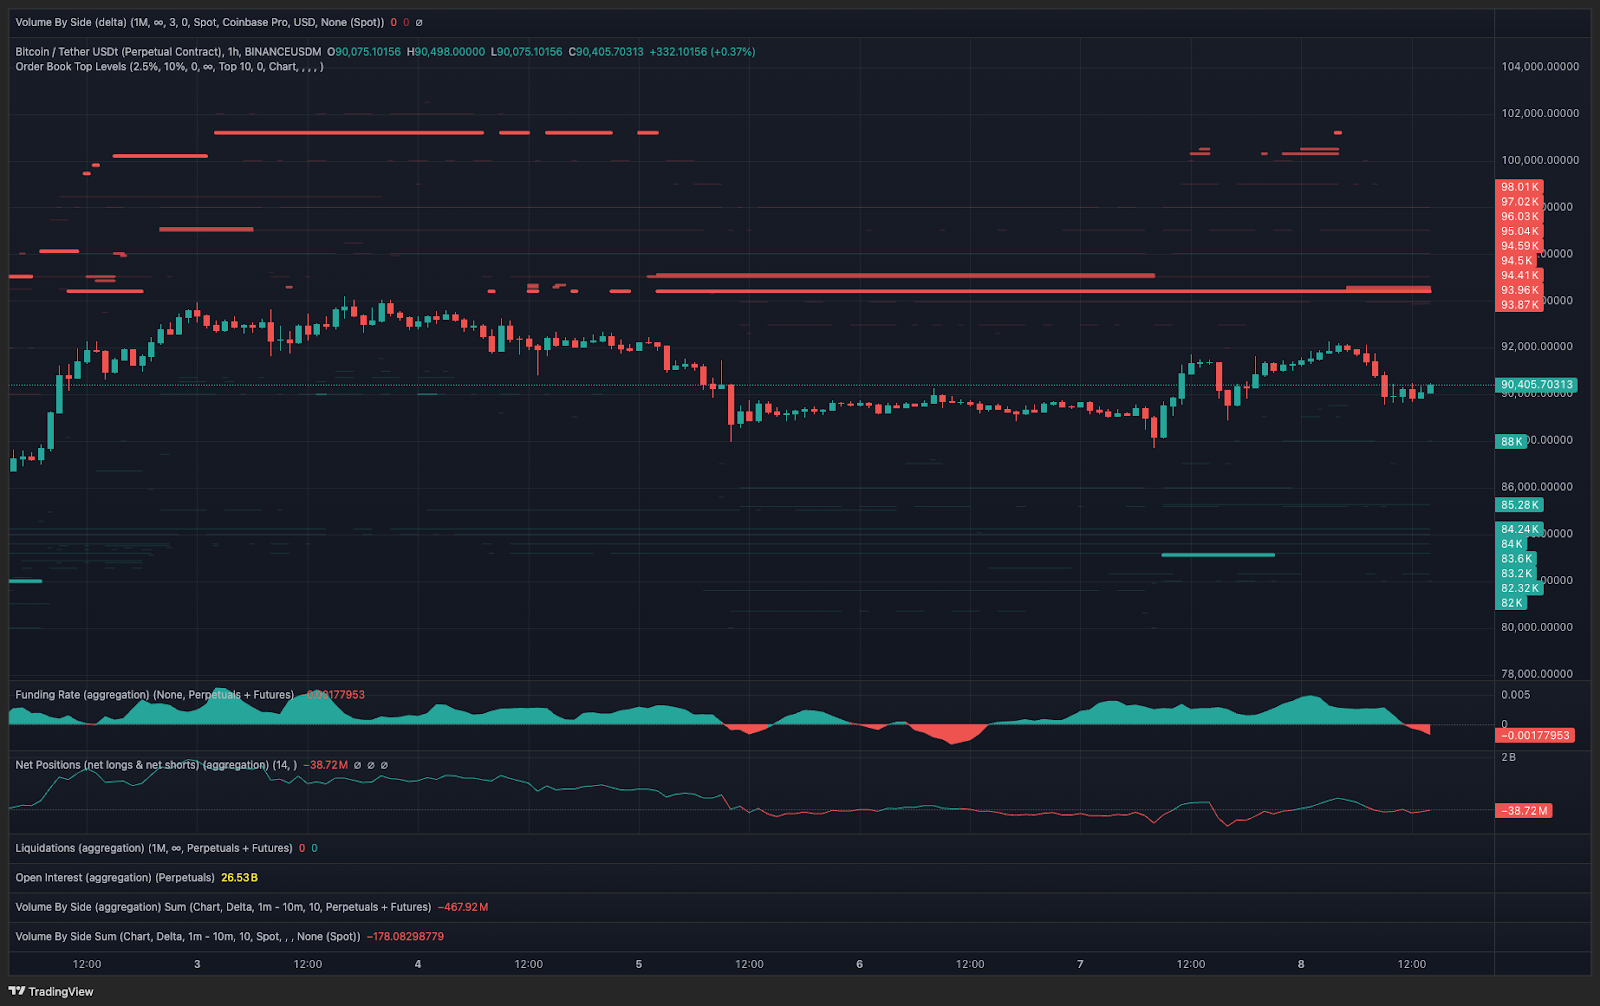This screenshot has height=1006, width=1600.
Task: Select the Open Interest (aggregation) legend
Action: (115, 877)
